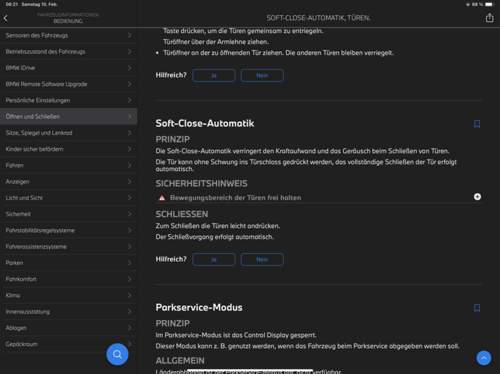
Task: Expand Licht und Sicht chevron
Action: pos(130,198)
